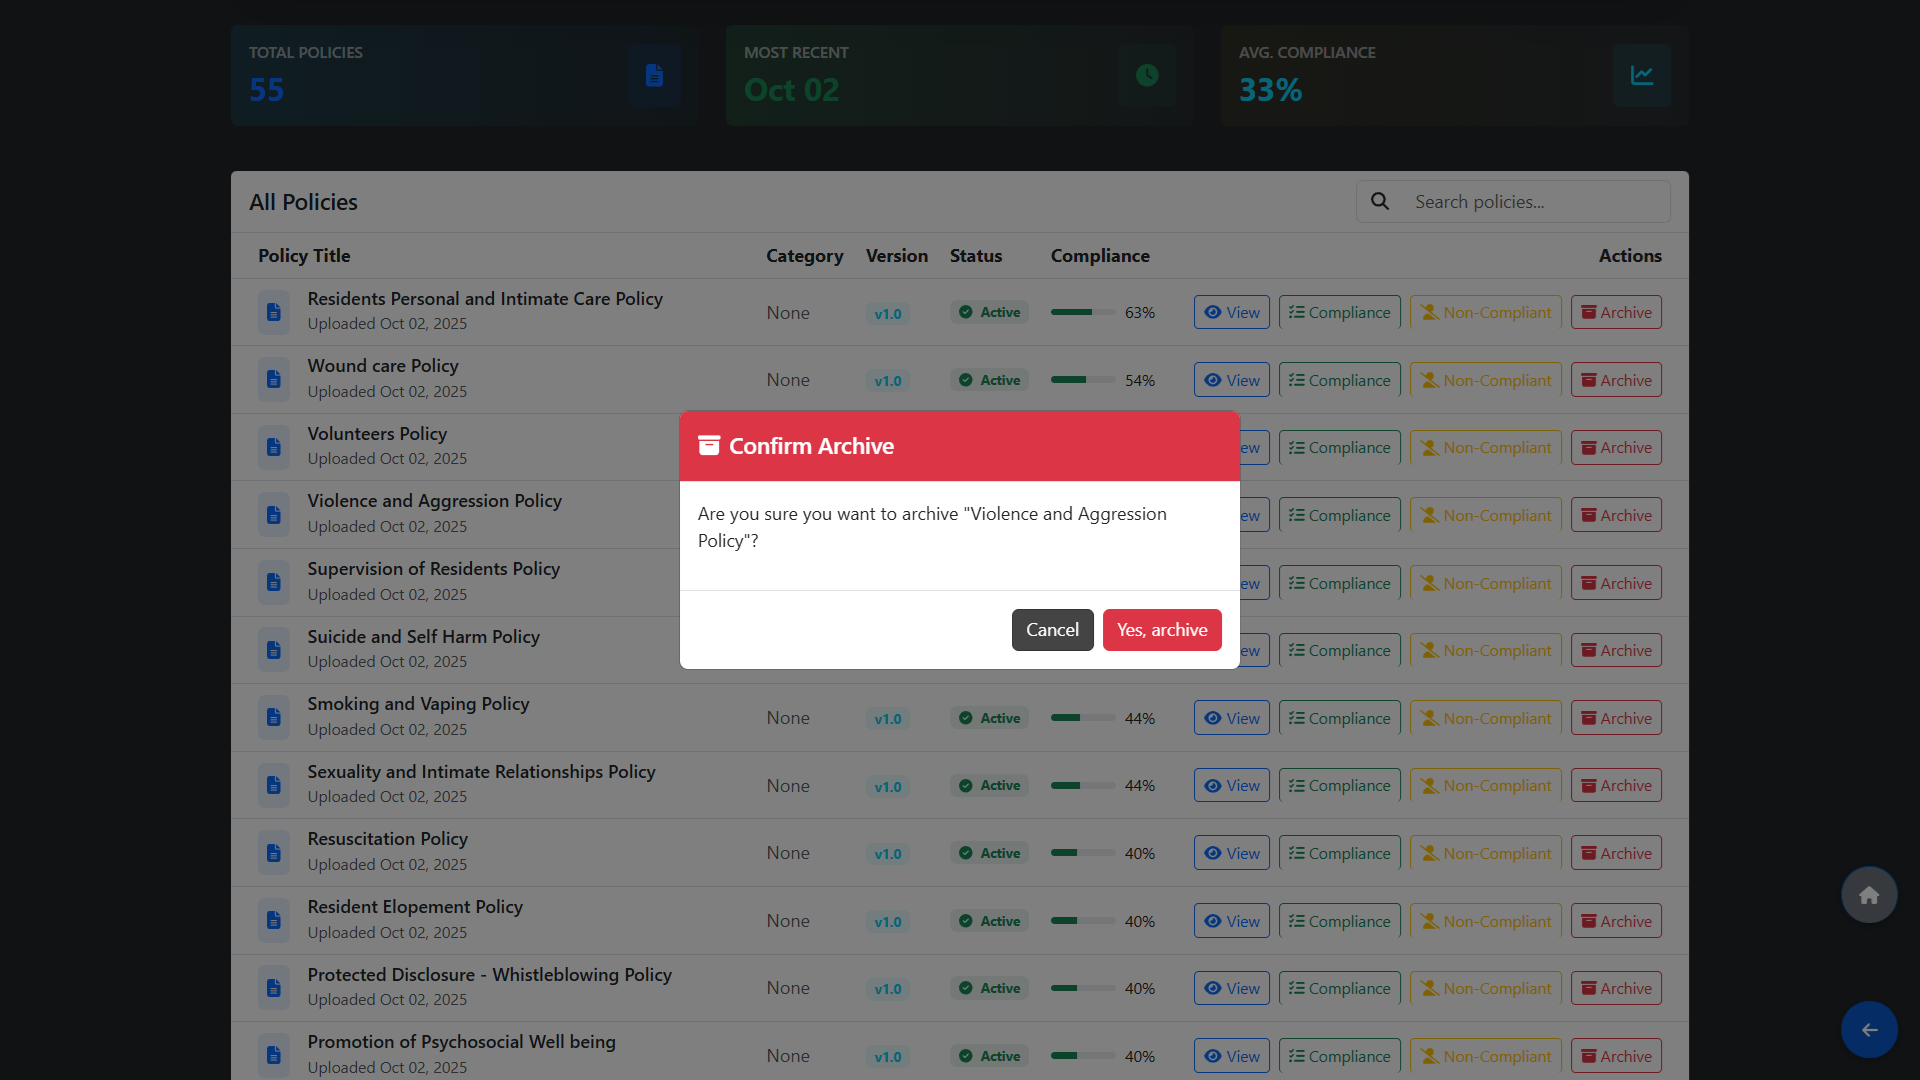Archive the Sexuality and Intimate Relationships Policy

pyautogui.click(x=1616, y=785)
